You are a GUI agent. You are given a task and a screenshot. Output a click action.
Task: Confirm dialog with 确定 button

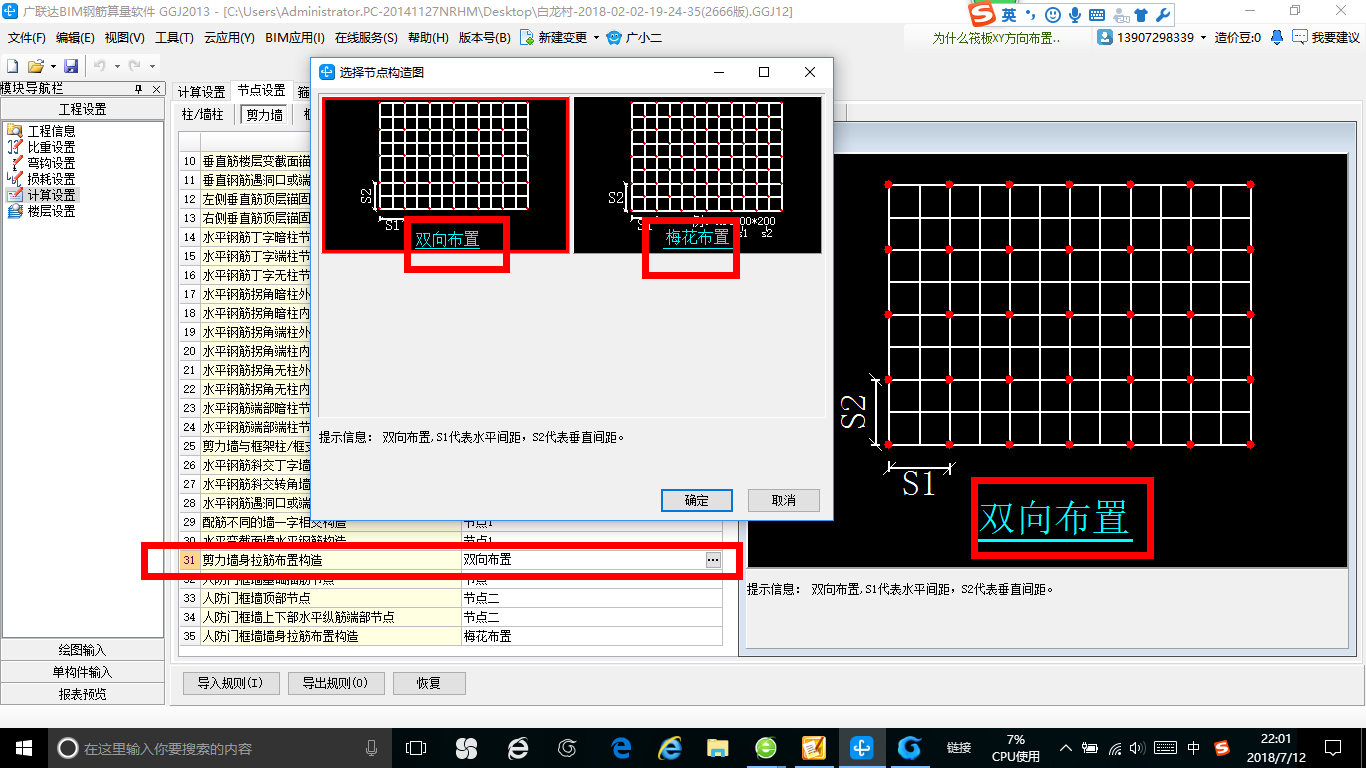point(697,500)
